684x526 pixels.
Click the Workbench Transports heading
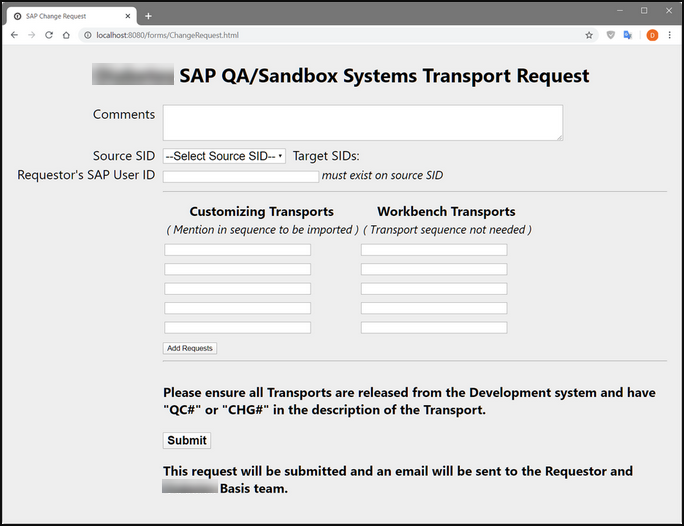446,212
